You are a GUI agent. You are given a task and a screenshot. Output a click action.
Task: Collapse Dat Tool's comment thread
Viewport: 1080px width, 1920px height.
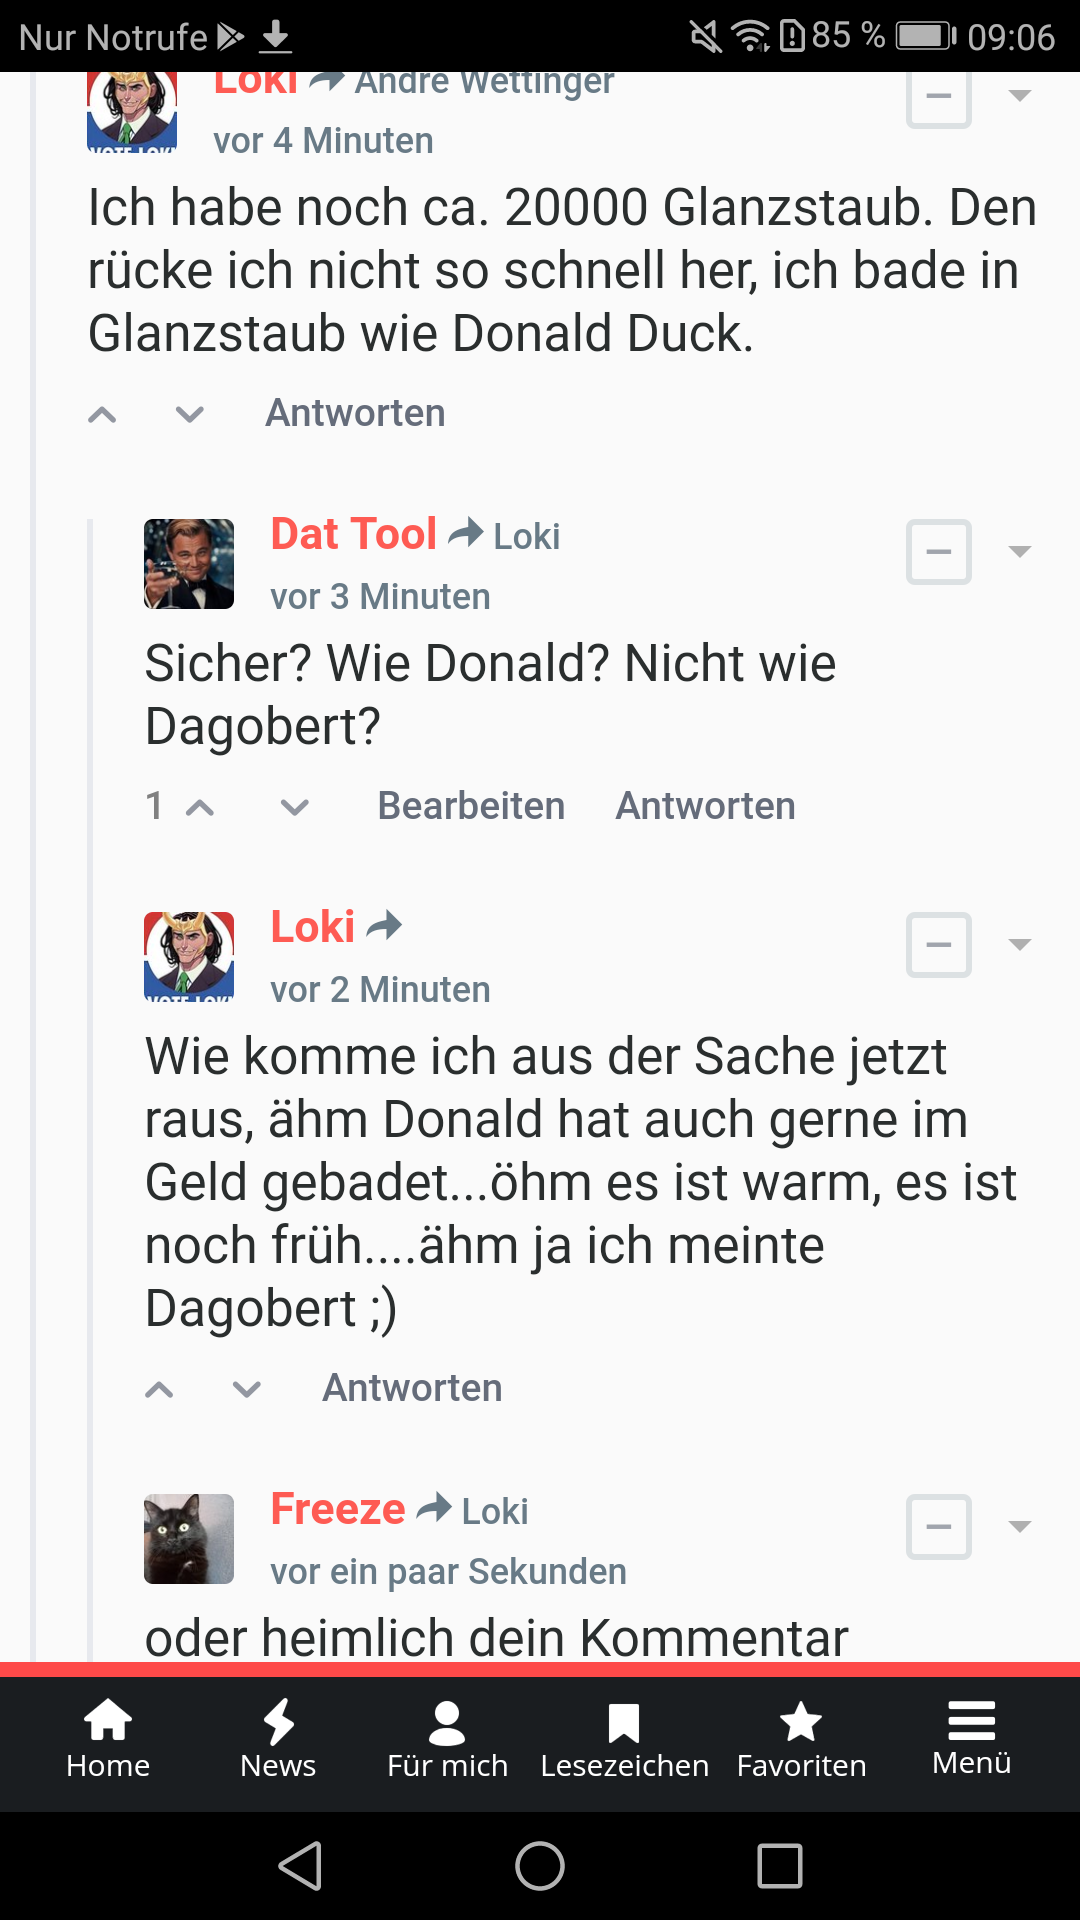[938, 552]
